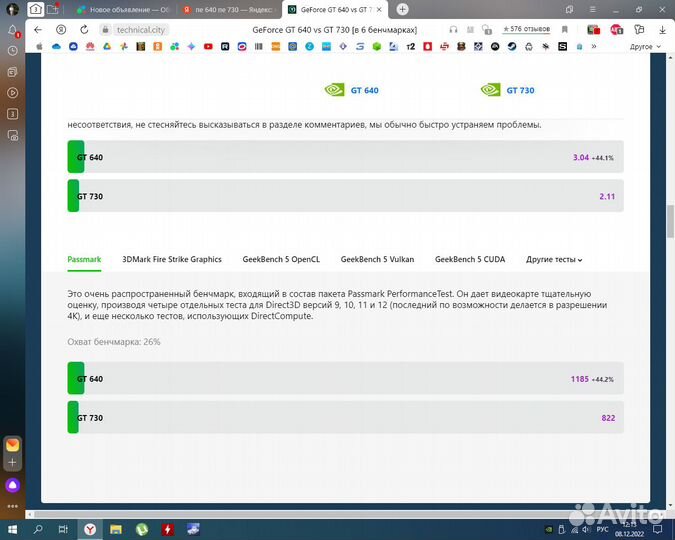Open the sidebar three-dots menu
The height and width of the screenshot is (540, 675).
12,506
